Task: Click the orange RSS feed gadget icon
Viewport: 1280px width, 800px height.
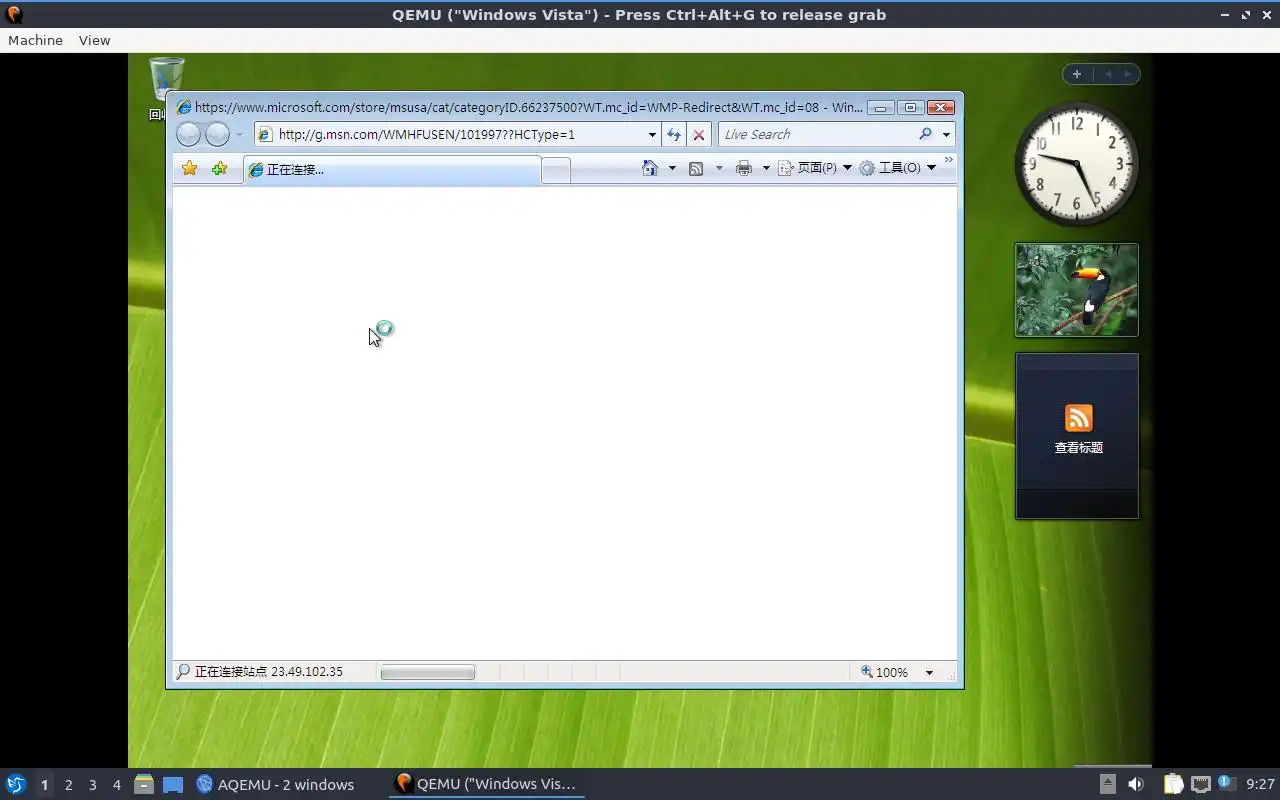Action: pos(1079,417)
